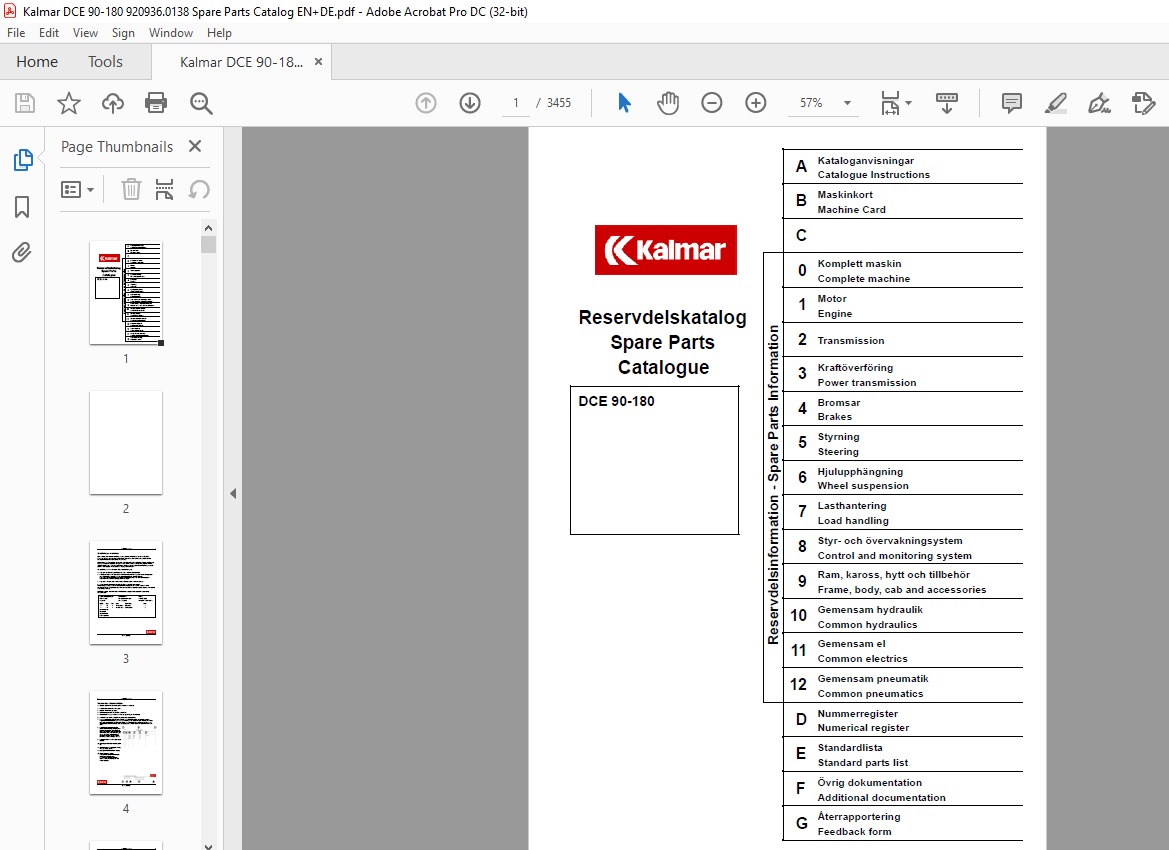Open thumbnails options dropdown menu
The image size is (1169, 850).
(x=78, y=189)
